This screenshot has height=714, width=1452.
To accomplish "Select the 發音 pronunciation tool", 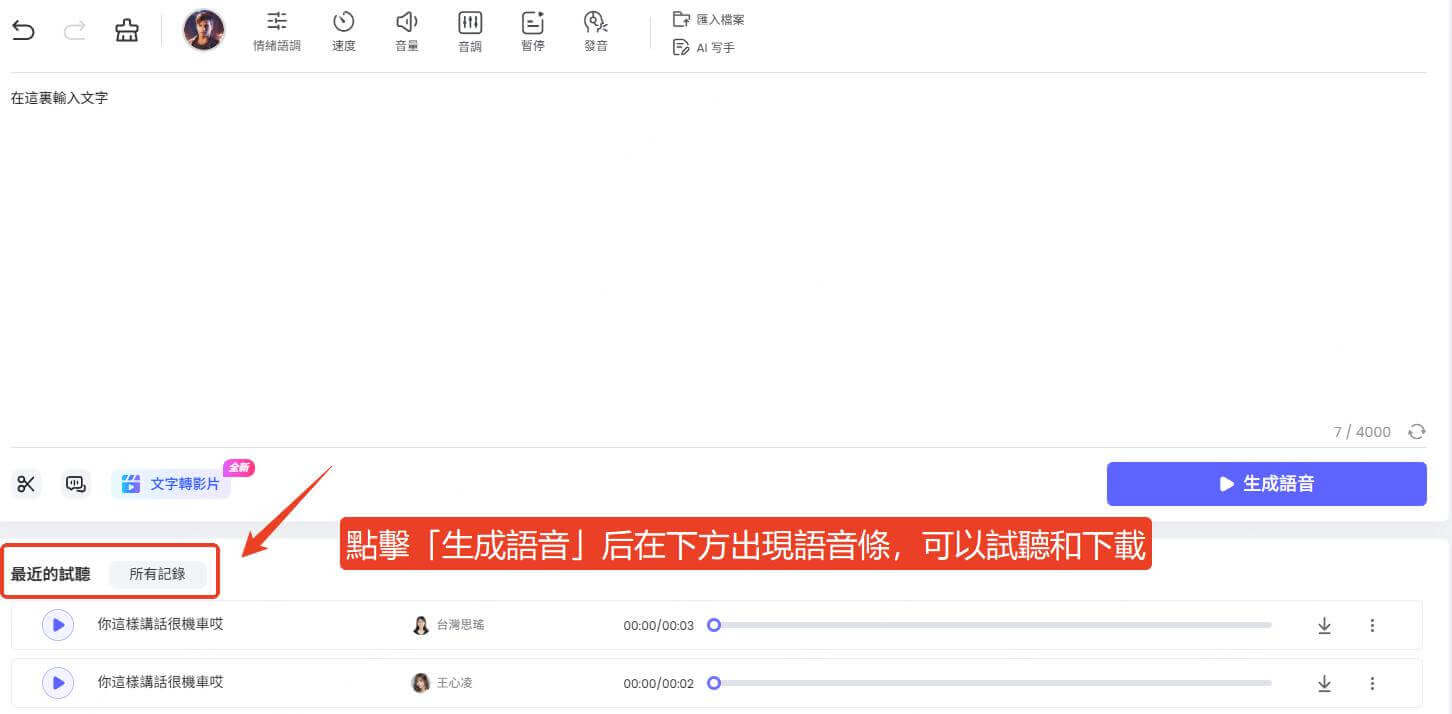I will point(596,31).
